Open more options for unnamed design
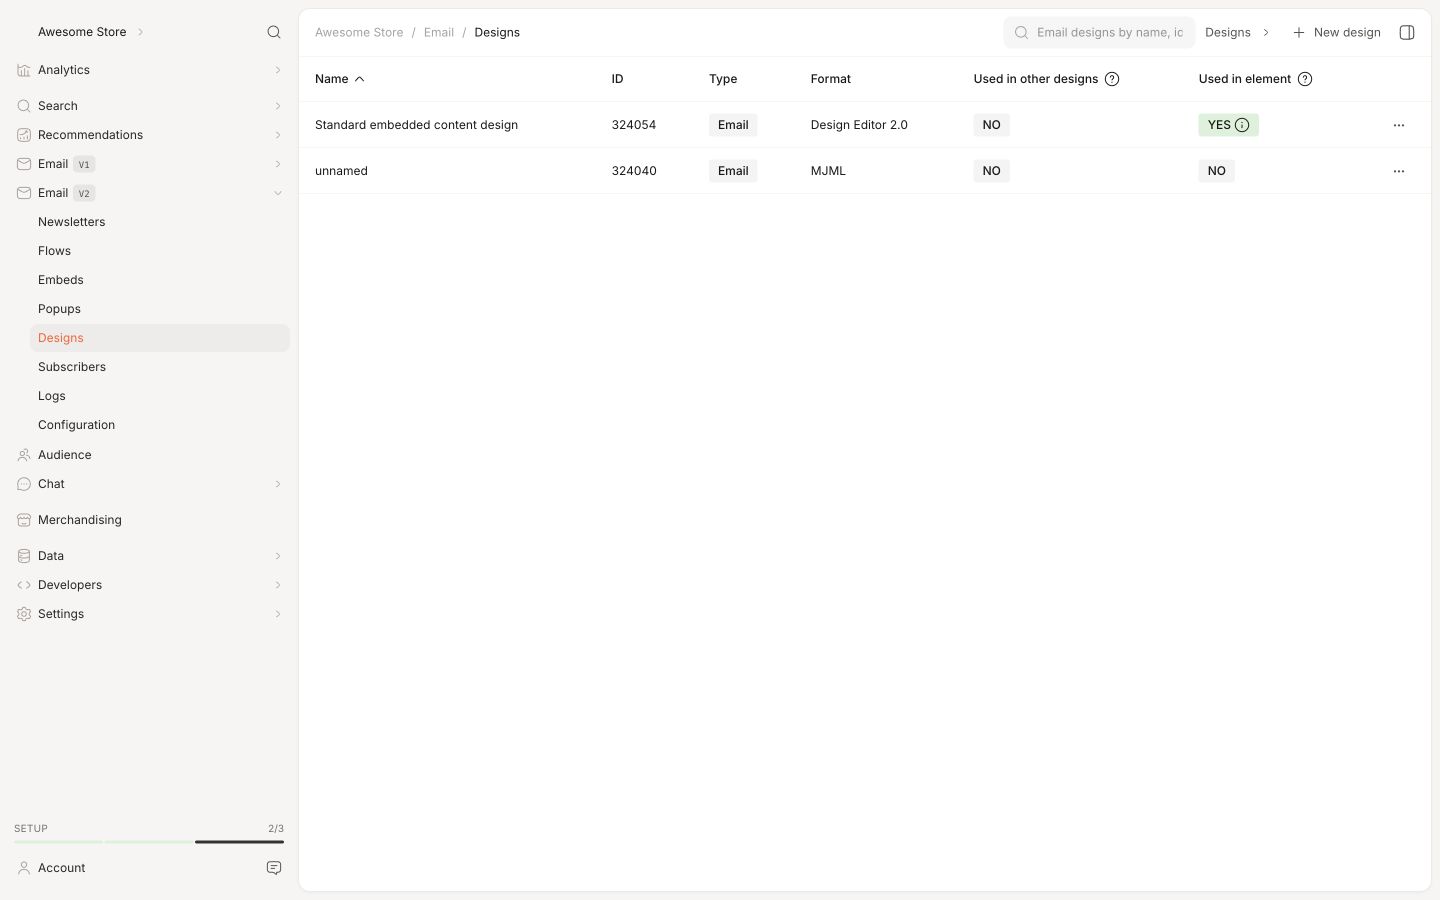 pos(1399,171)
